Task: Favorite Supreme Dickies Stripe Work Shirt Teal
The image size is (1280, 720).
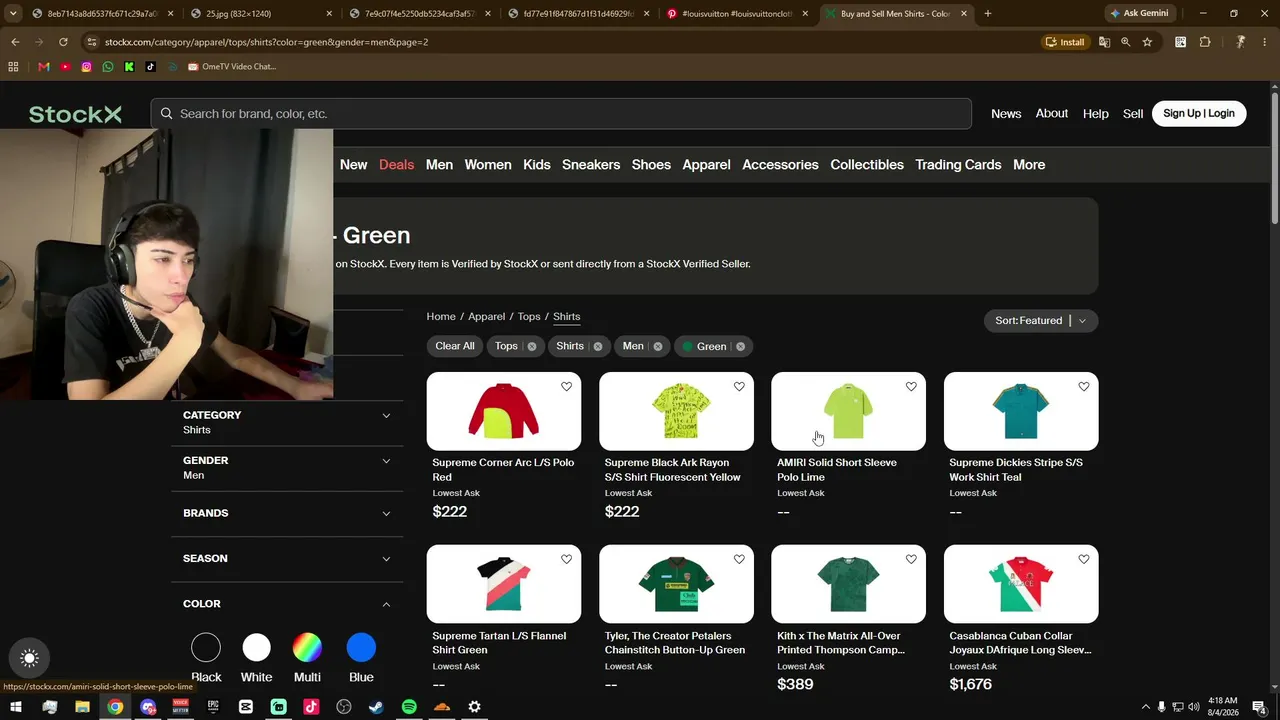Action: tap(1084, 387)
